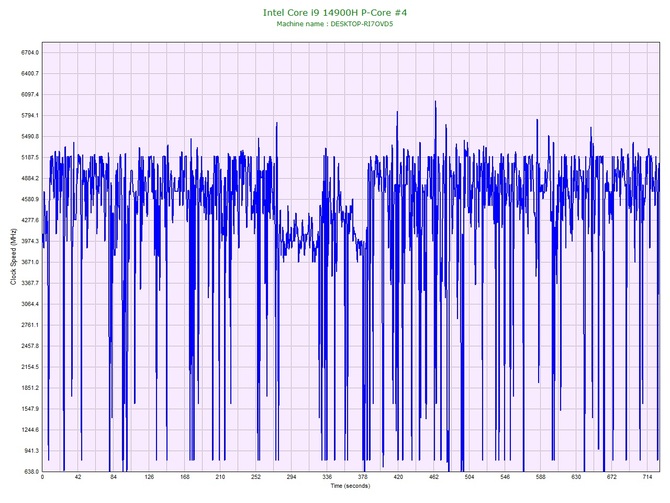Viewport: 670px width, 503px height.
Task: Click the 3064.4 y-axis value
Action: point(30,304)
